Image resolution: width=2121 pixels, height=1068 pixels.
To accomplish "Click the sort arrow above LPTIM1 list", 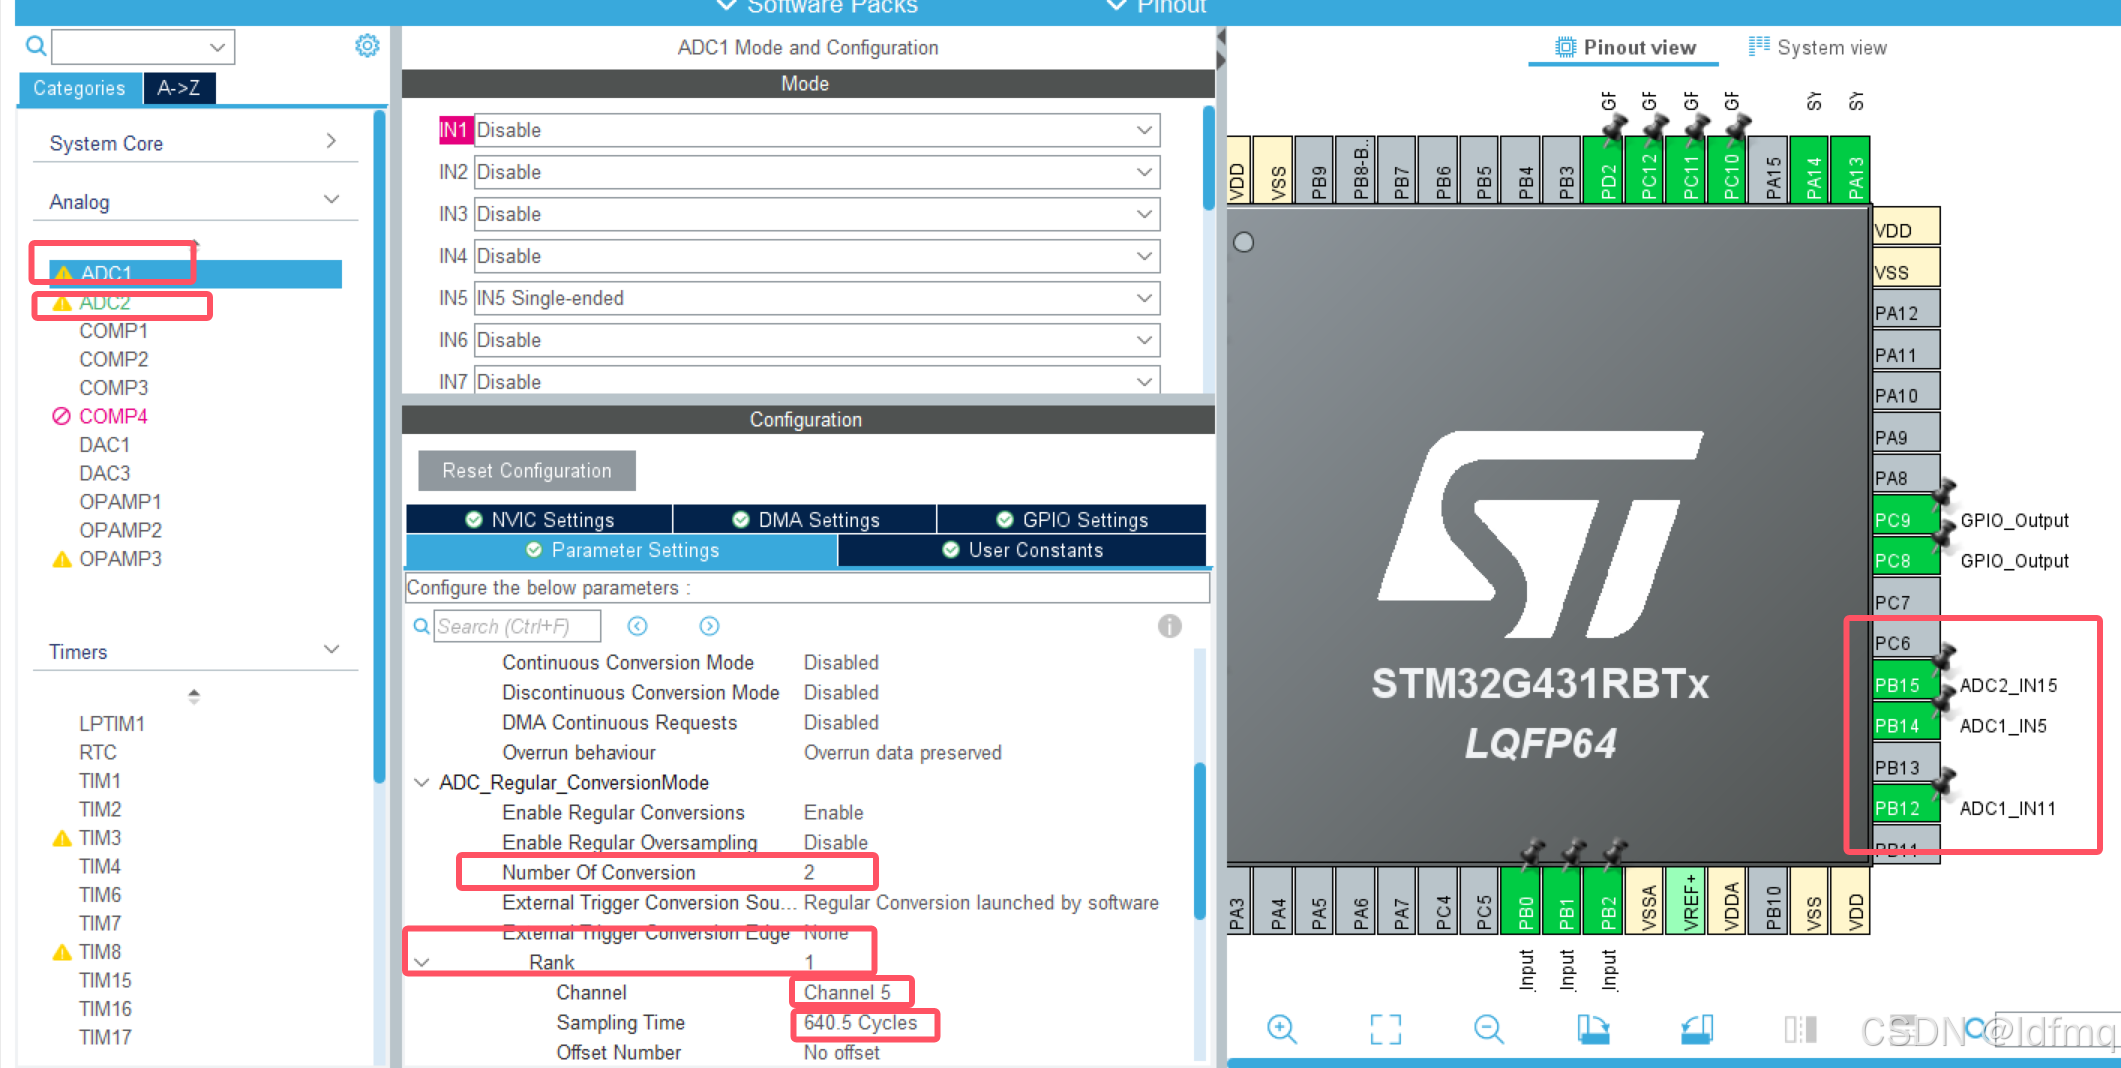I will [194, 695].
